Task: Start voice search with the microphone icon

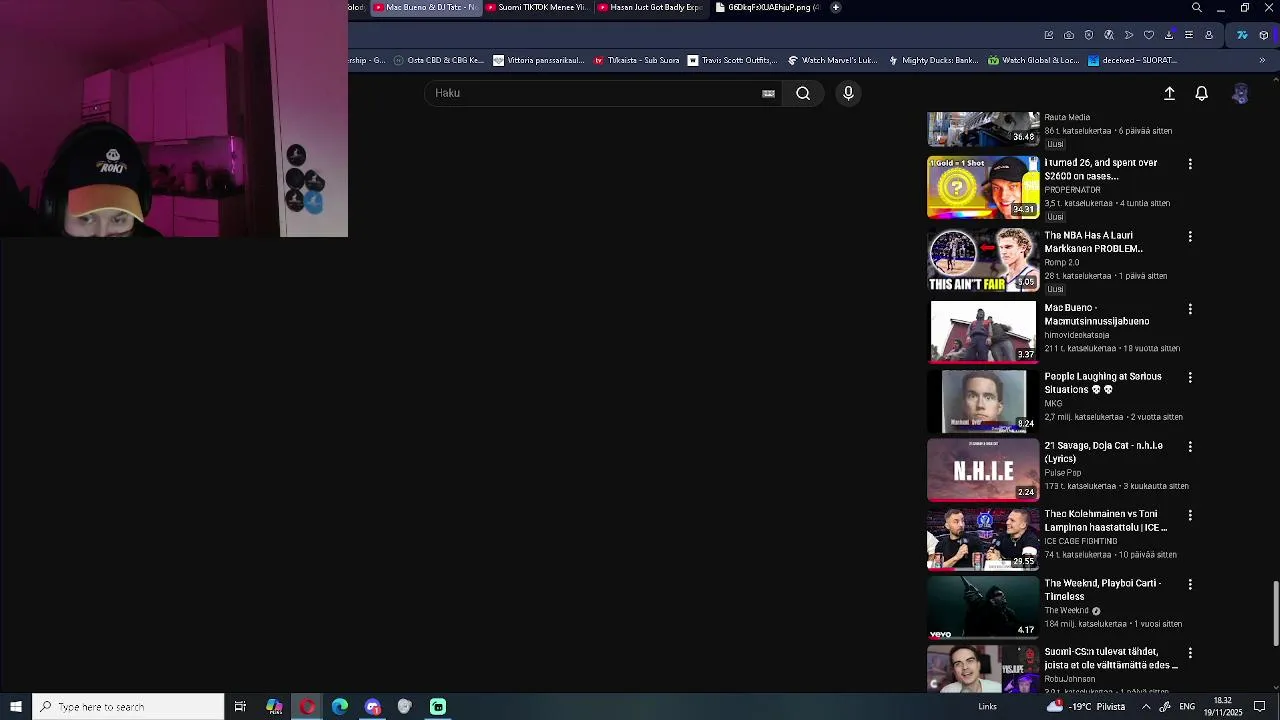Action: click(848, 93)
